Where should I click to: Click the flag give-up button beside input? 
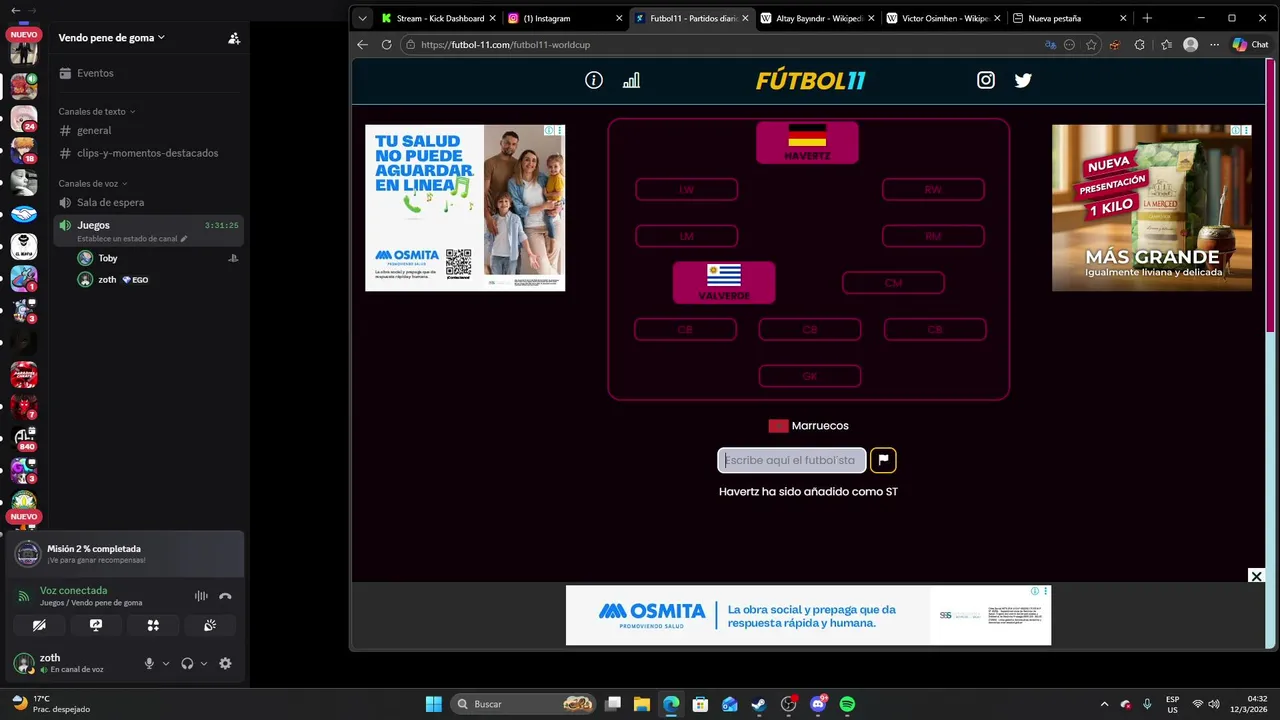[883, 460]
